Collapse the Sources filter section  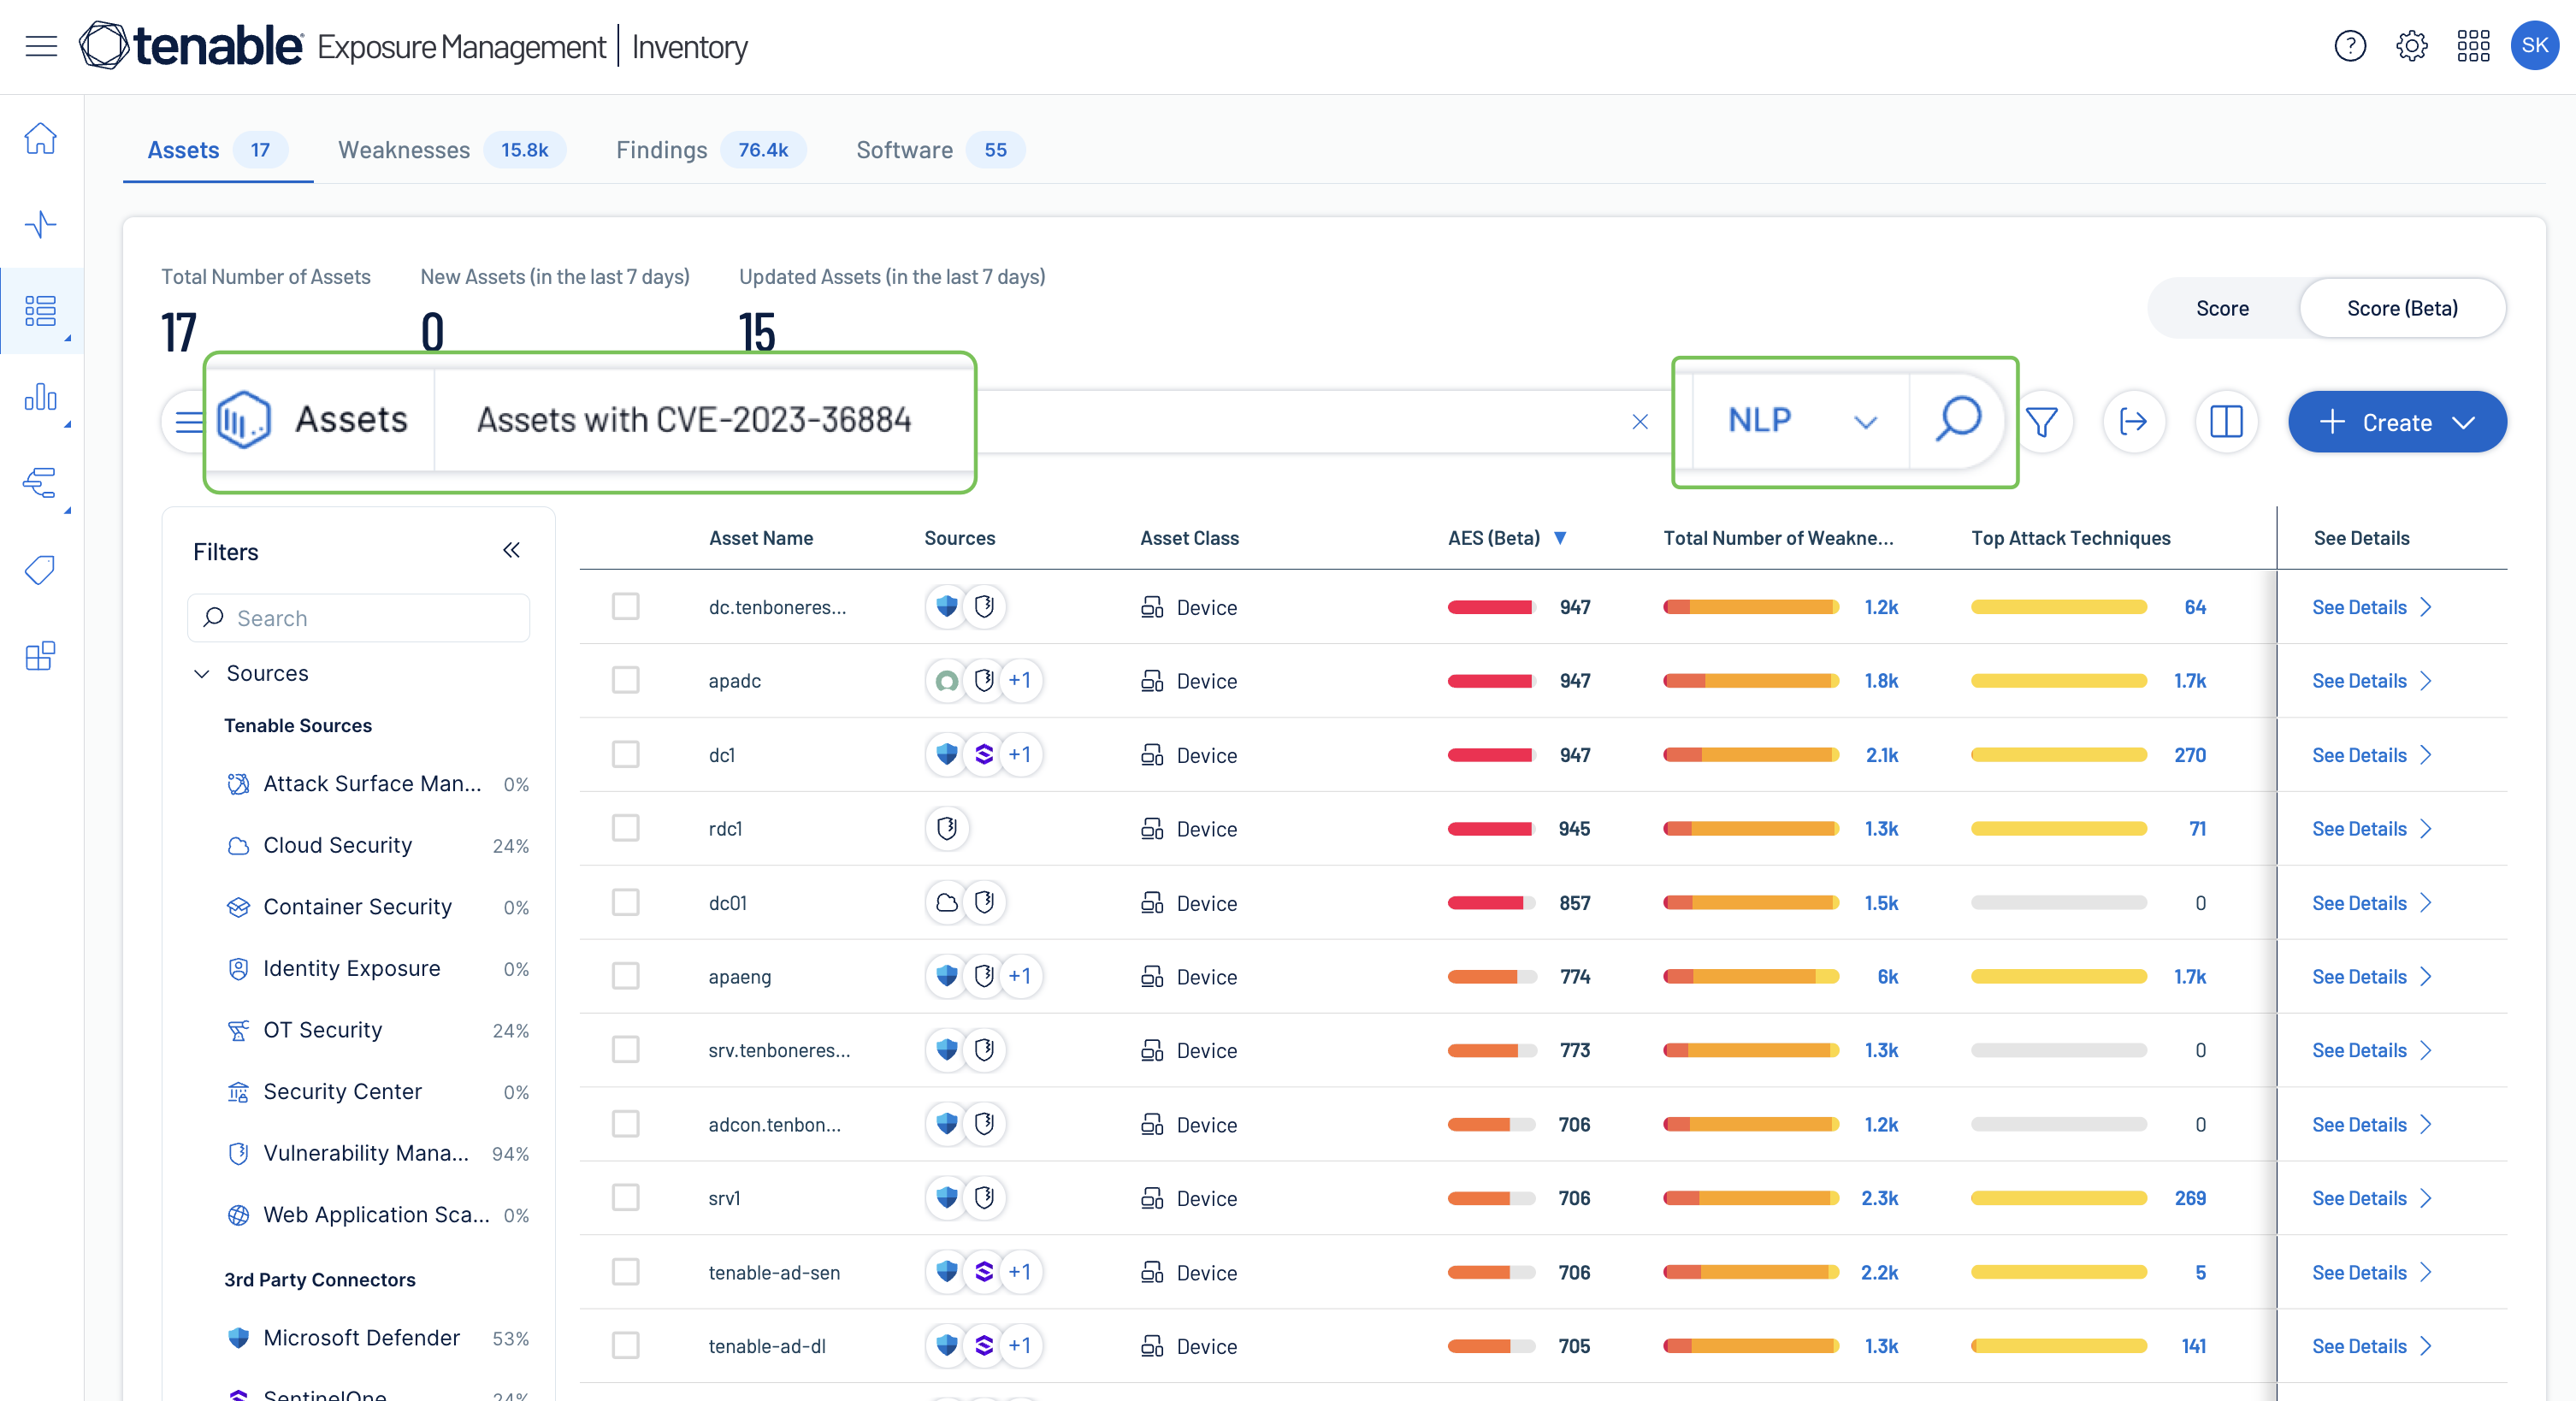click(x=202, y=673)
